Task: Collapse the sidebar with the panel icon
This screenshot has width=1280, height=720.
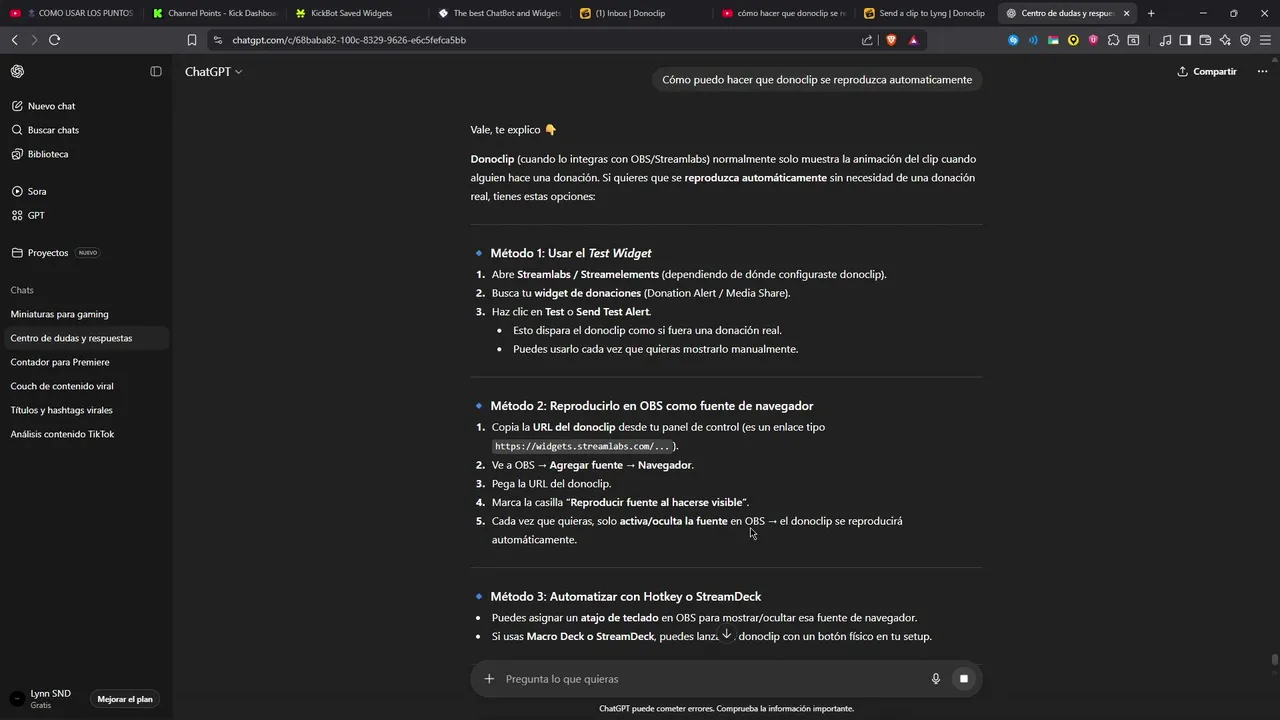Action: [x=156, y=71]
